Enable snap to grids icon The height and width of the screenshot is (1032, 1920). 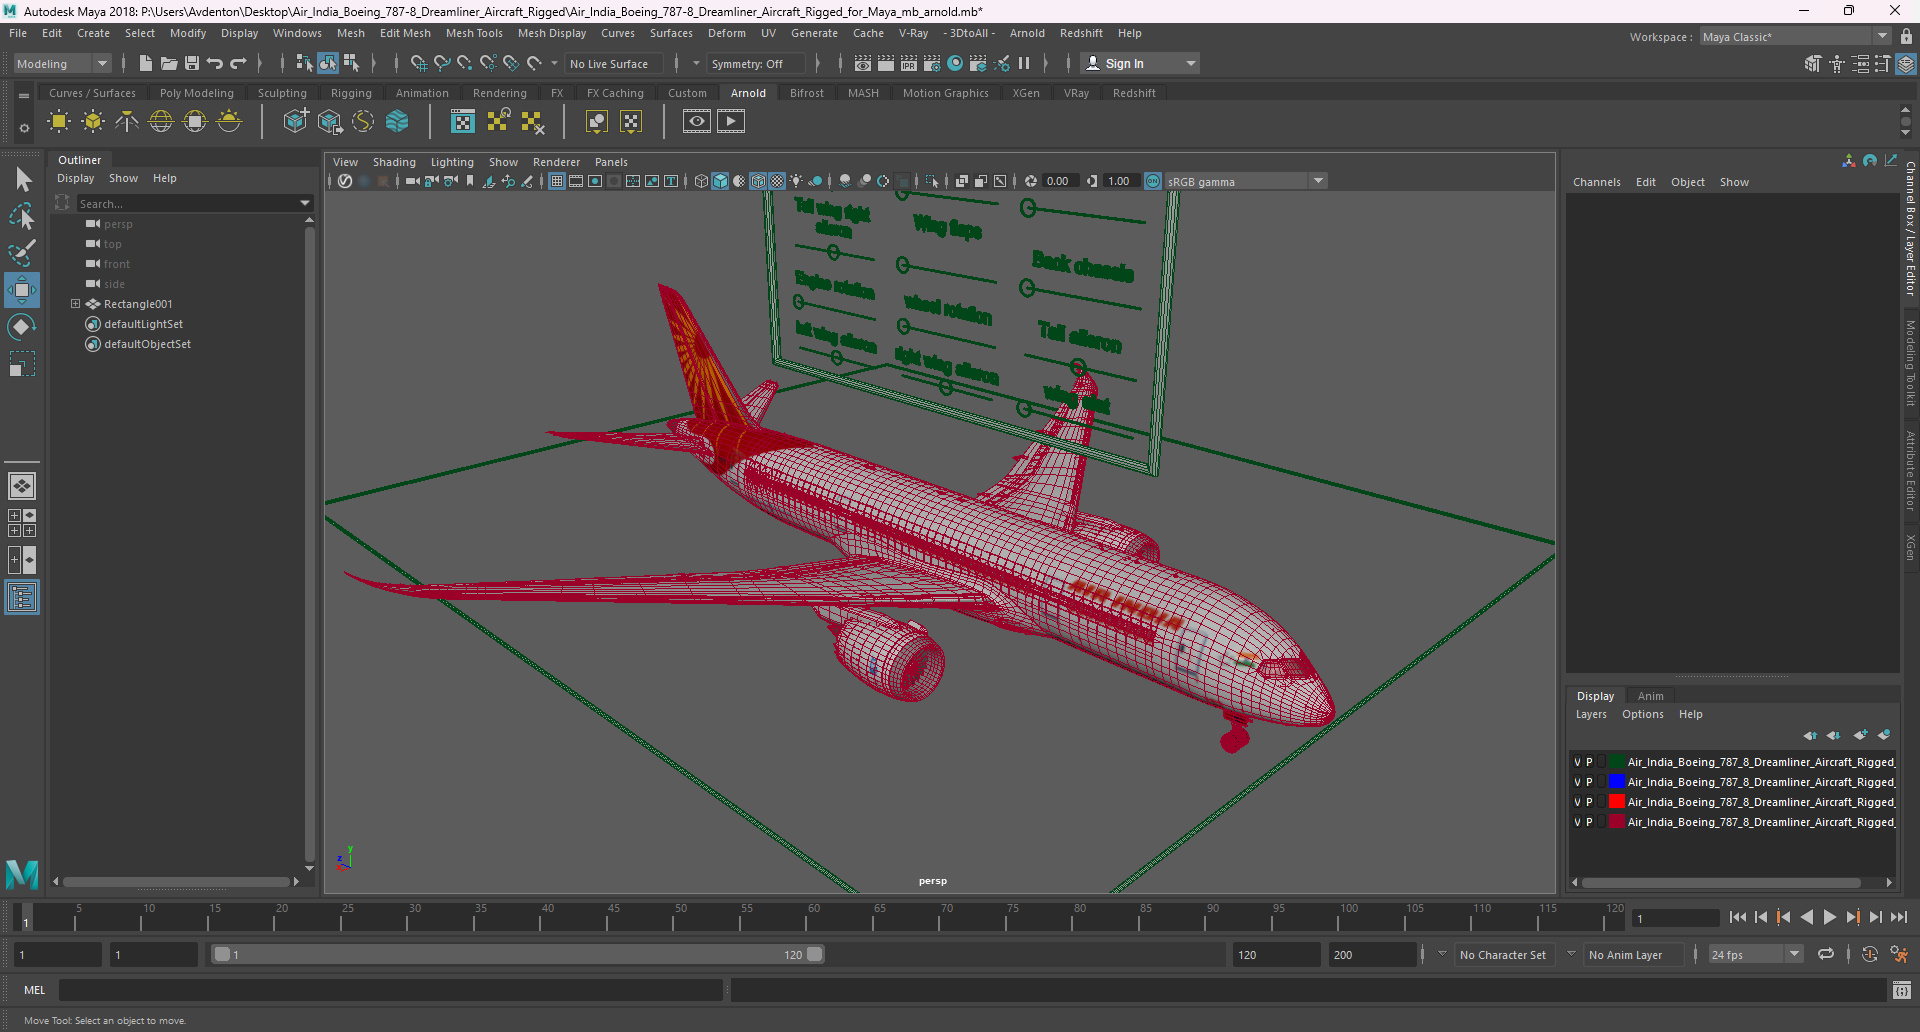click(418, 63)
